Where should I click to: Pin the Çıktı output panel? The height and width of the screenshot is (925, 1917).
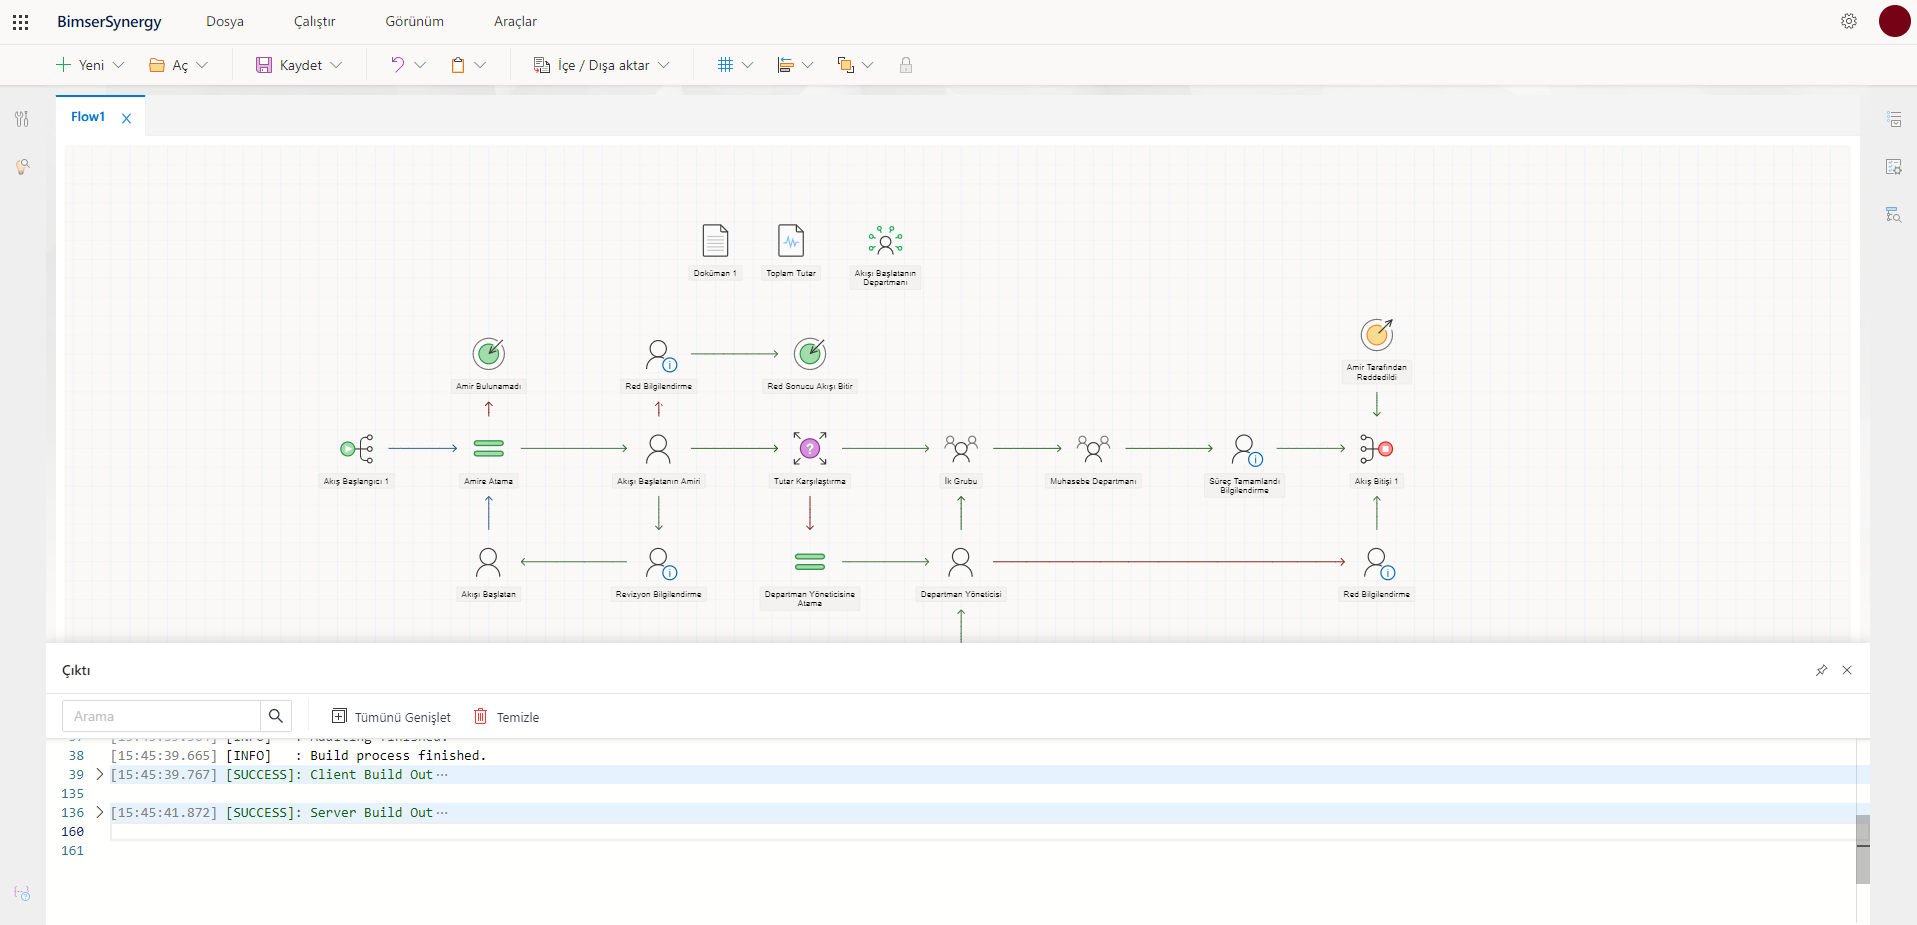point(1821,670)
